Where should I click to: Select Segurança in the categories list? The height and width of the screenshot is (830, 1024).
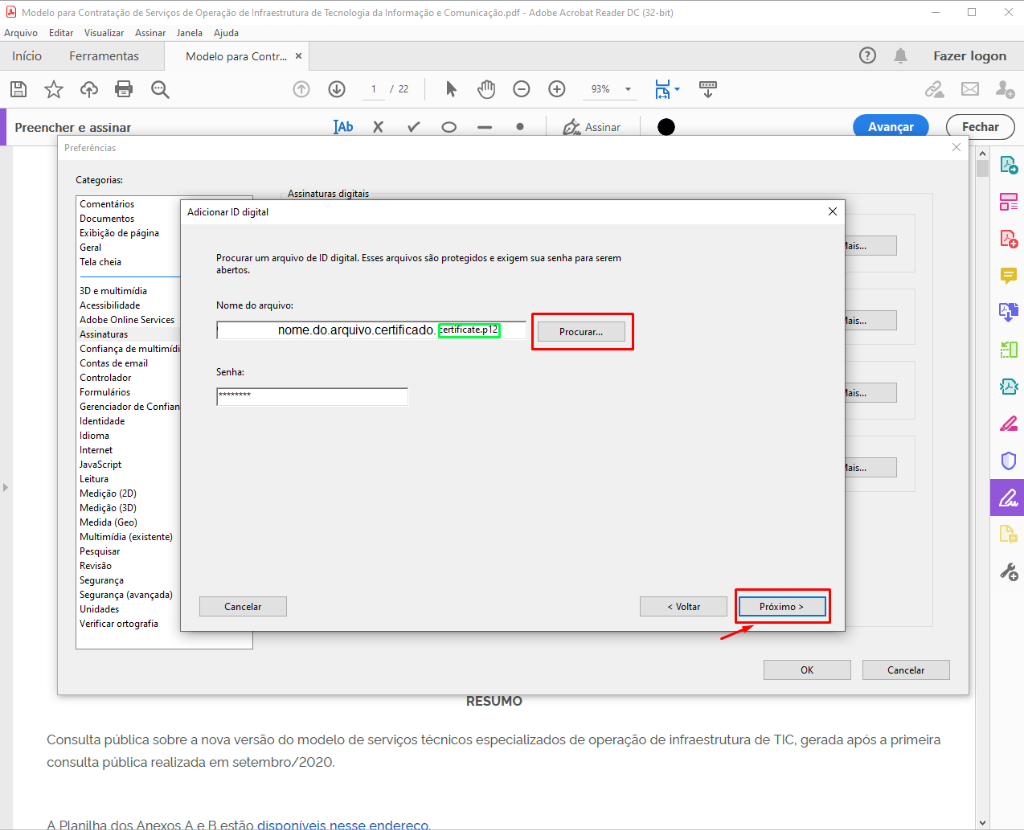pyautogui.click(x=102, y=580)
